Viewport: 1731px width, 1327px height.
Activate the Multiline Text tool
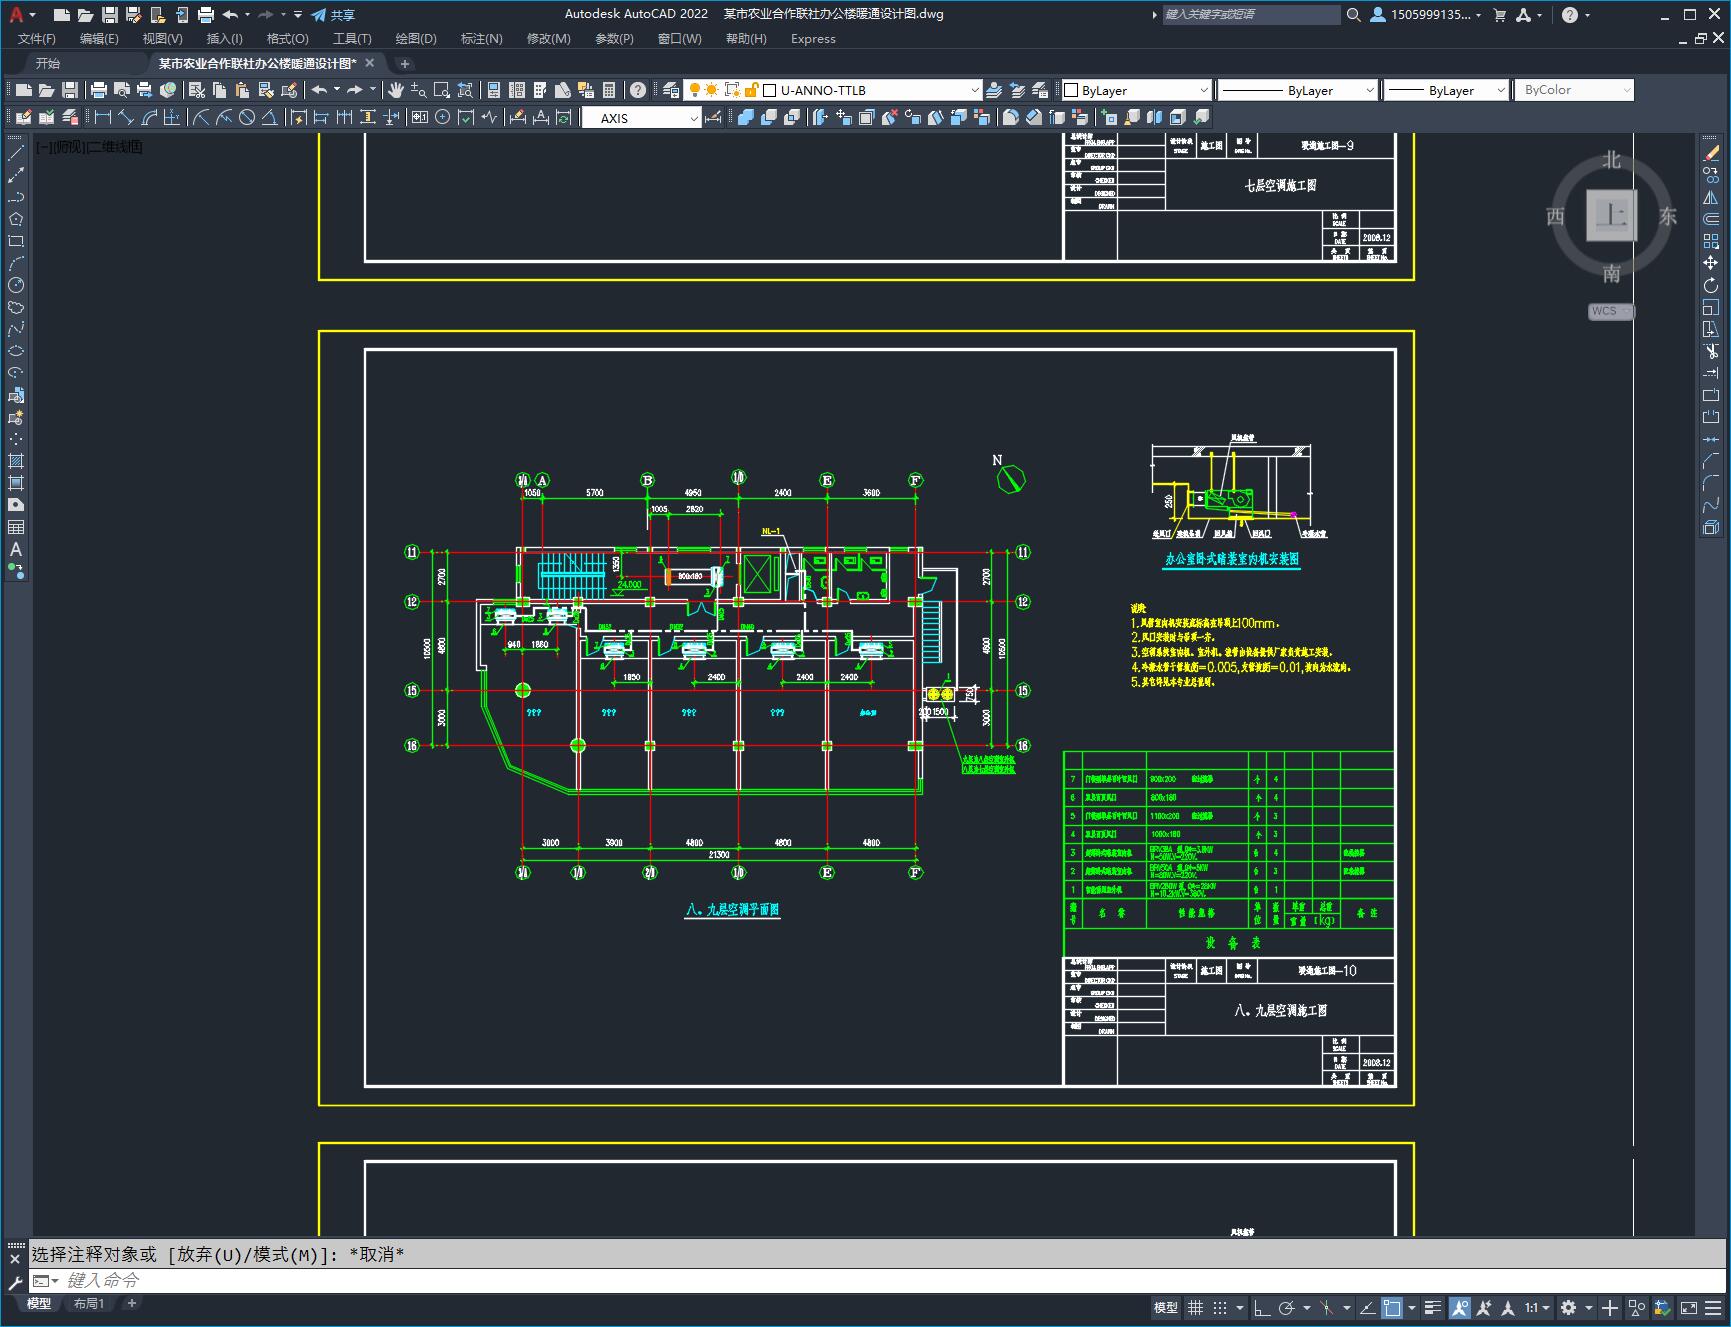pos(16,549)
